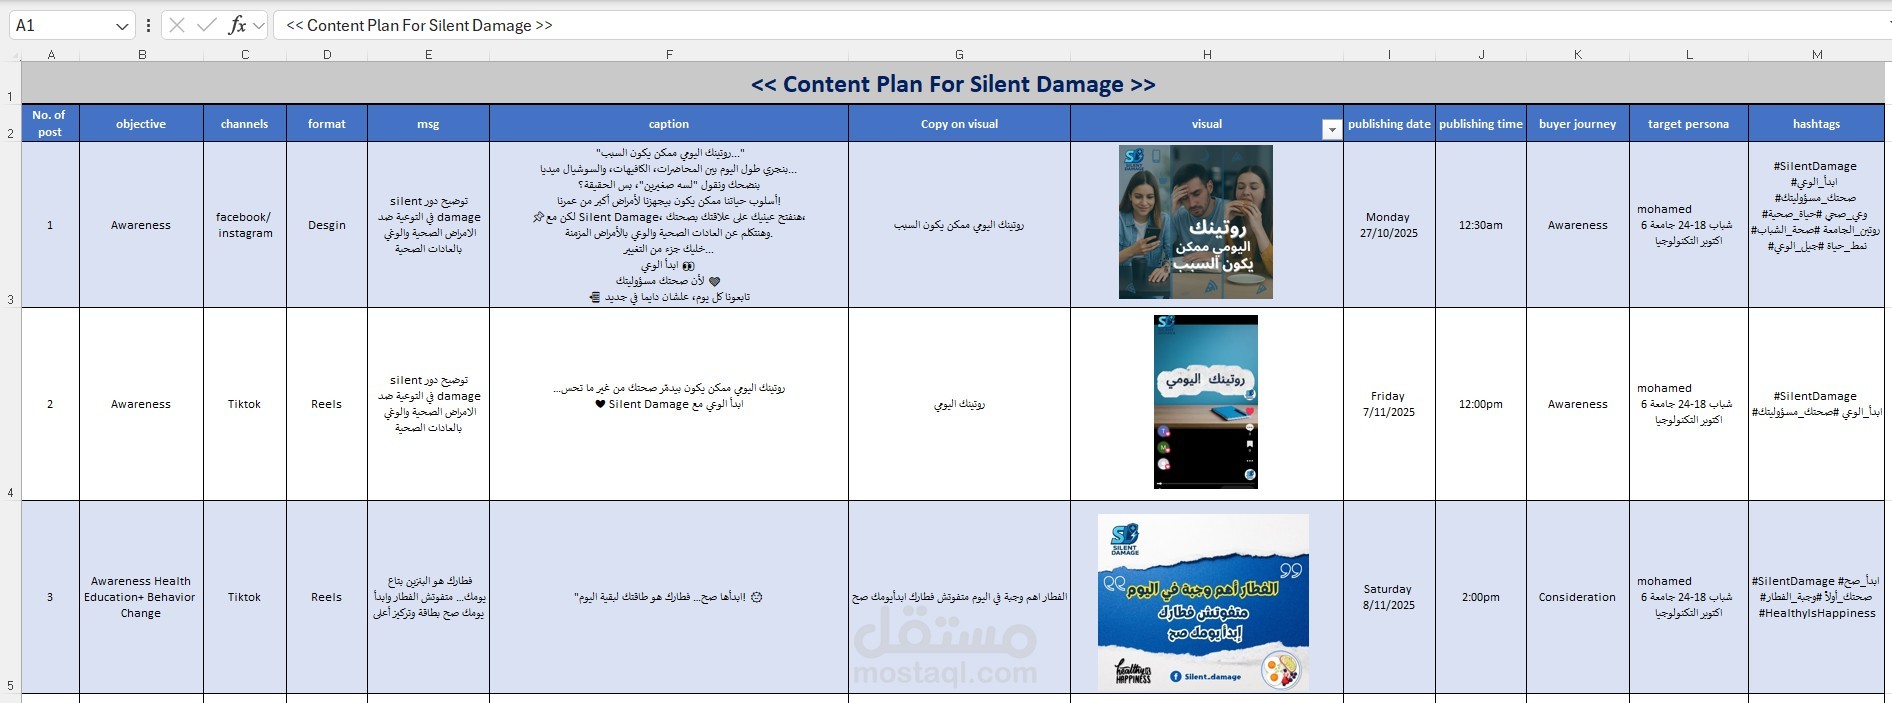Click the Reels format cell in post 3
The width and height of the screenshot is (1892, 703).
coord(327,597)
